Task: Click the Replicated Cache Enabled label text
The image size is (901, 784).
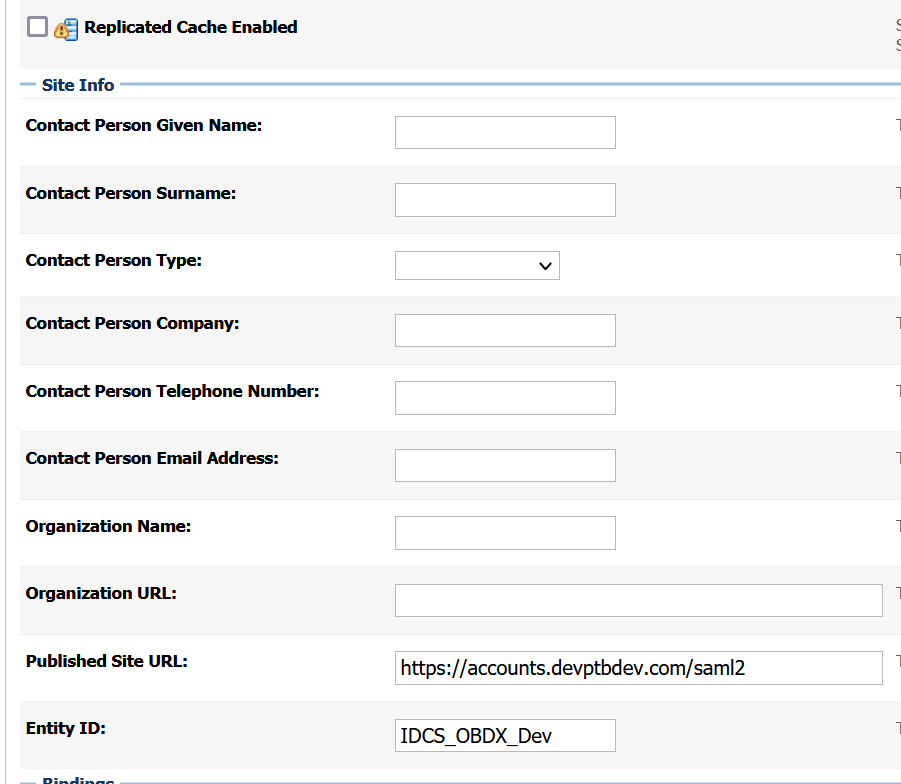Action: coord(190,27)
